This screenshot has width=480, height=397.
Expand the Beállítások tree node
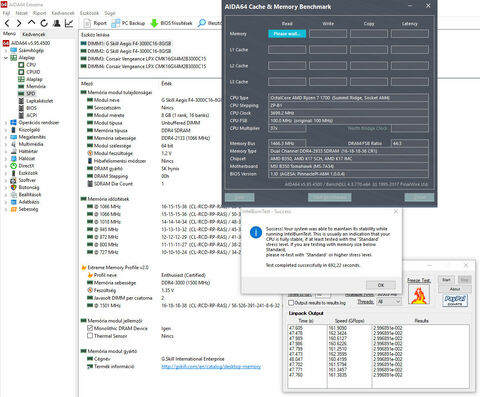[x=6, y=195]
